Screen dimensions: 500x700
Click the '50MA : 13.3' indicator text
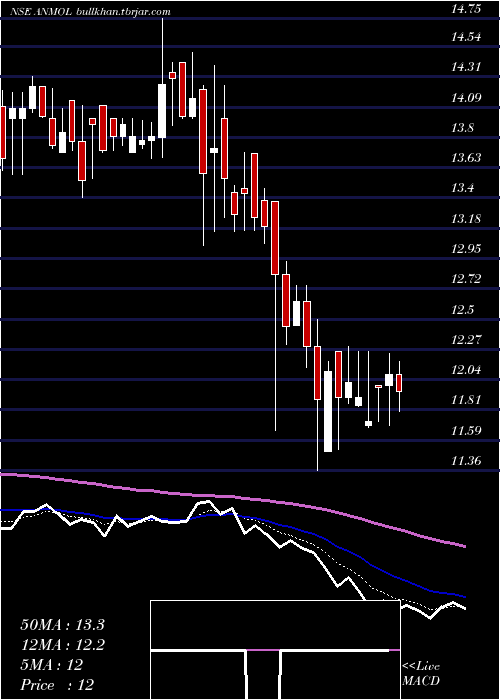62,625
